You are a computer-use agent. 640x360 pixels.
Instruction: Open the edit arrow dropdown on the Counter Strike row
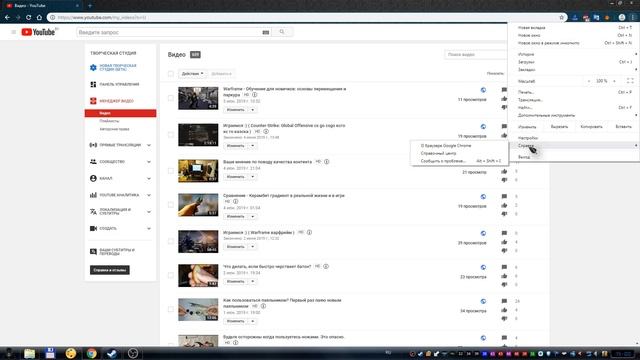[253, 146]
